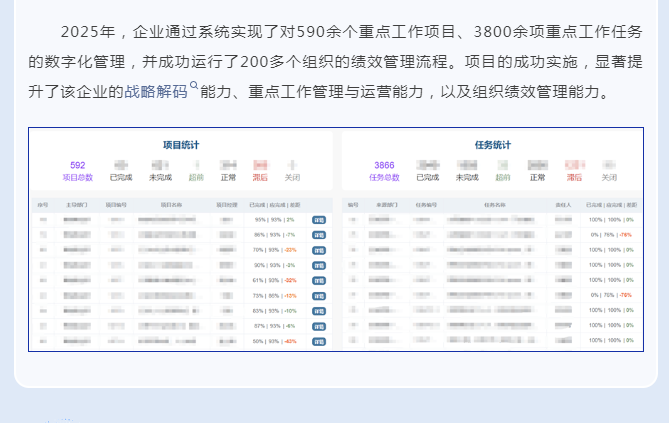The height and width of the screenshot is (423, 669).
Task: Show tasks marked 超前
Action: [502, 176]
